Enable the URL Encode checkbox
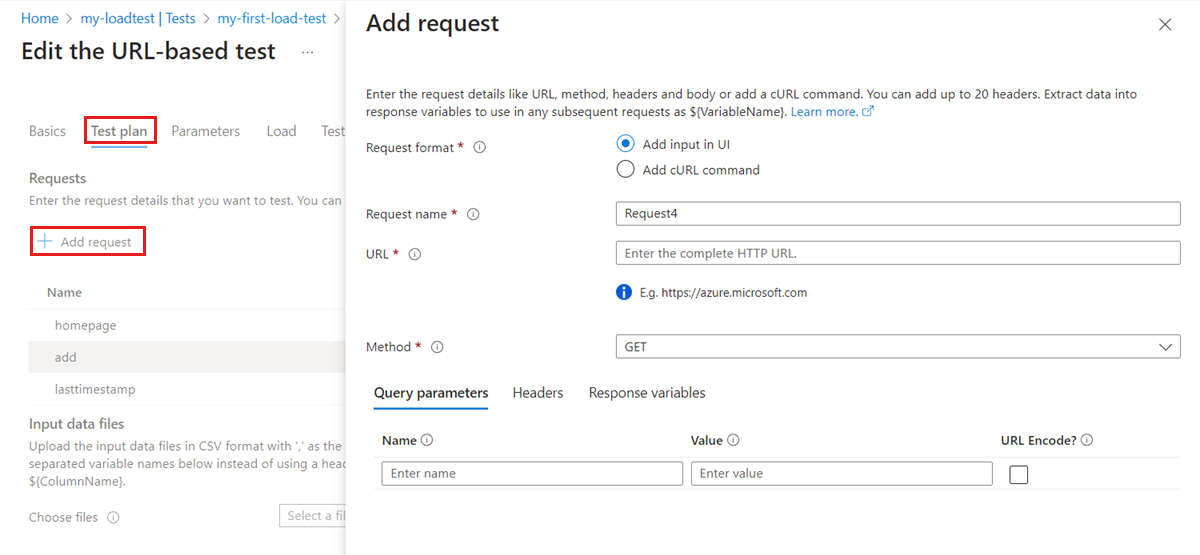 point(1018,474)
